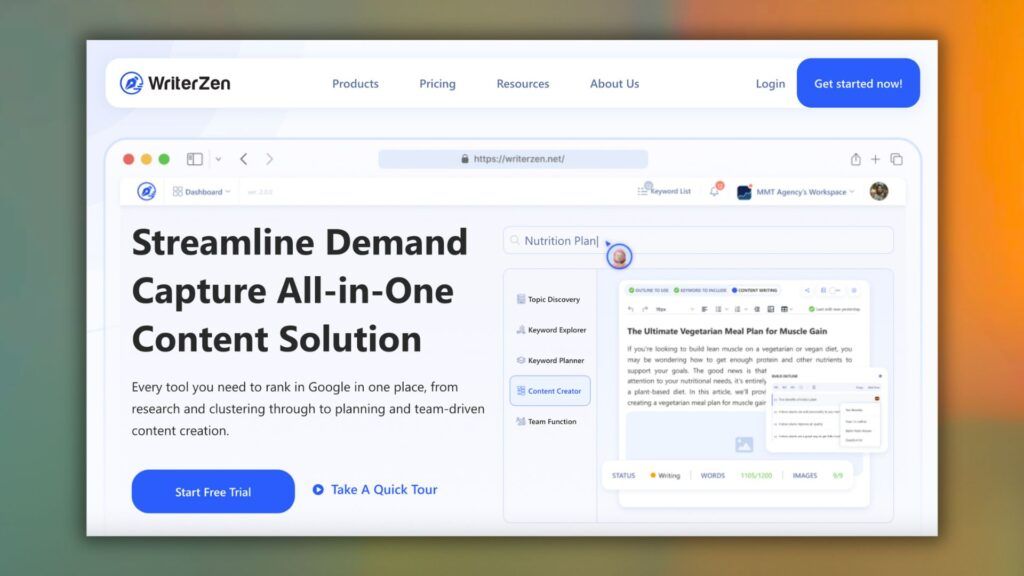The width and height of the screenshot is (1024, 576).
Task: Click the Nutrition Plan search field
Action: click(x=698, y=240)
